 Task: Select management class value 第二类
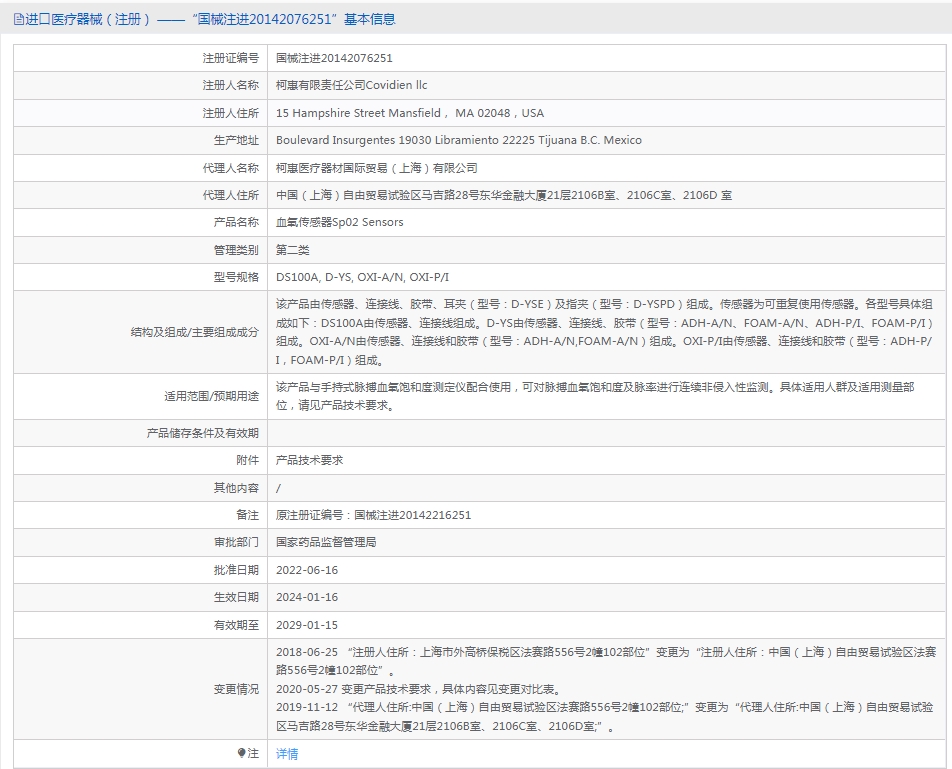[x=293, y=250]
